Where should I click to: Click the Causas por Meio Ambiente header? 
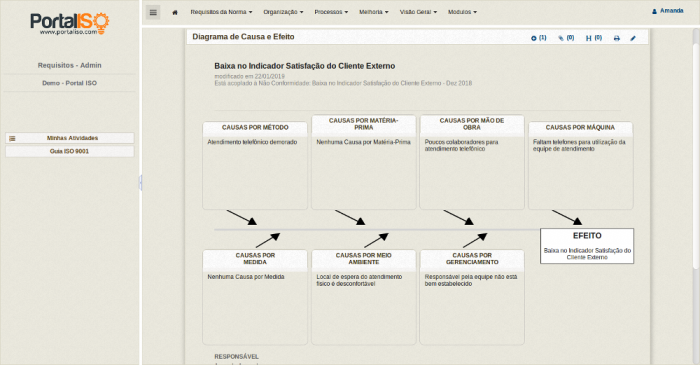(x=363, y=259)
